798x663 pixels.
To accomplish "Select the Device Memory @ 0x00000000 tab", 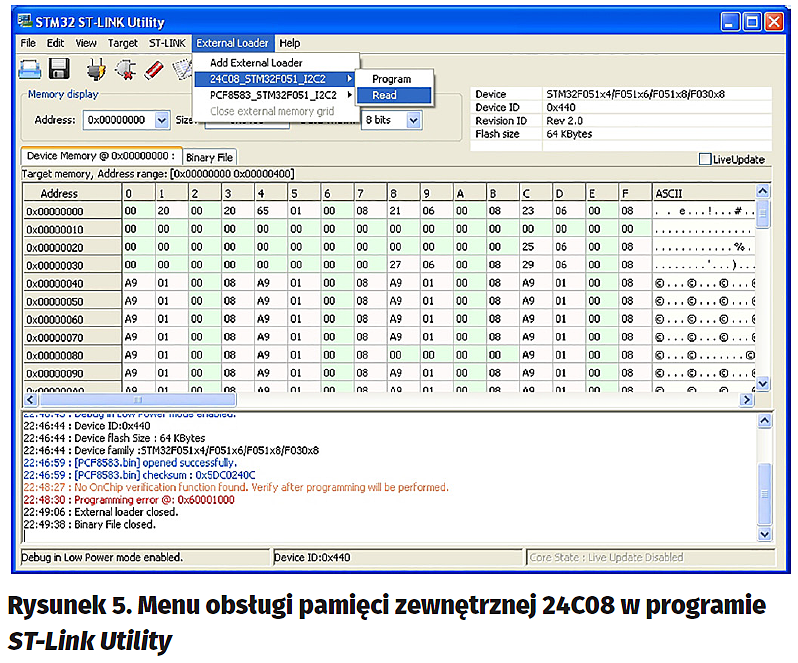I will coord(100,156).
